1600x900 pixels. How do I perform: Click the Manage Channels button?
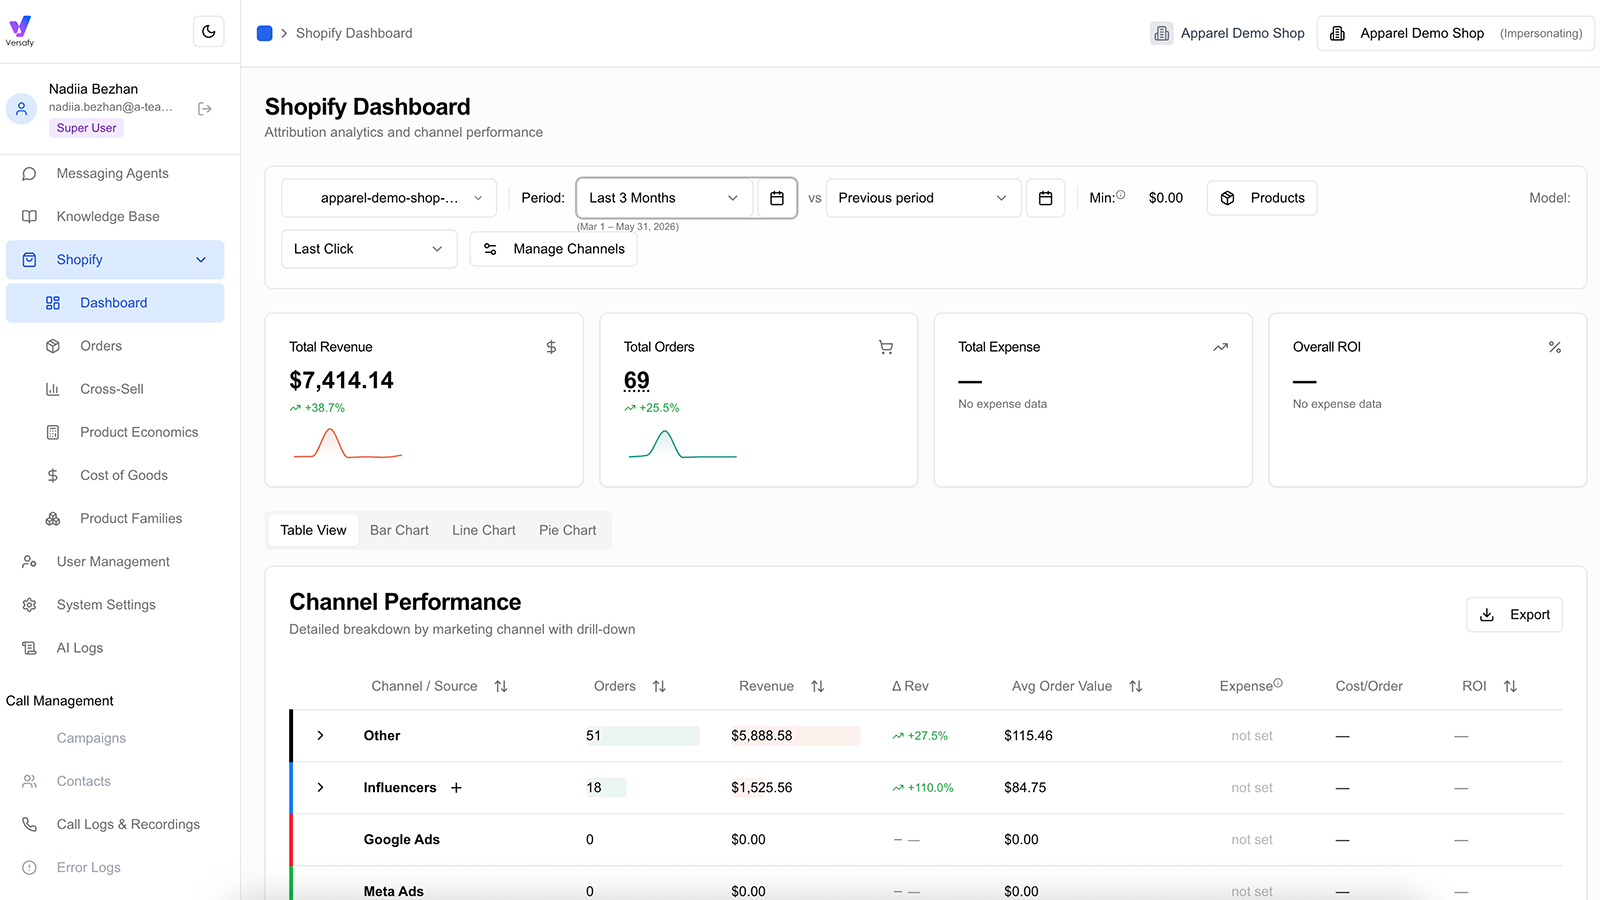pos(553,249)
